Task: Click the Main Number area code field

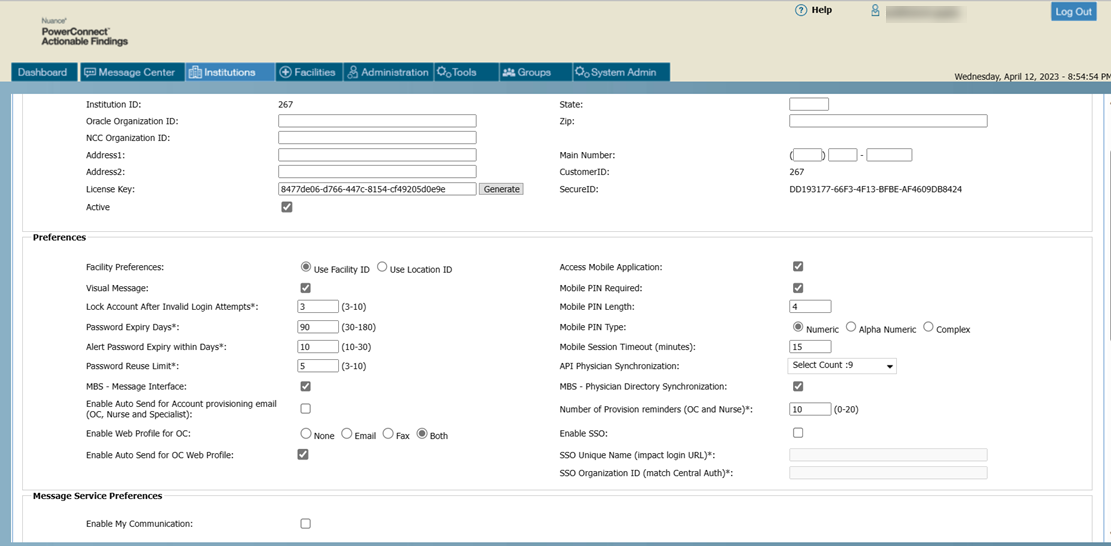Action: pyautogui.click(x=807, y=154)
